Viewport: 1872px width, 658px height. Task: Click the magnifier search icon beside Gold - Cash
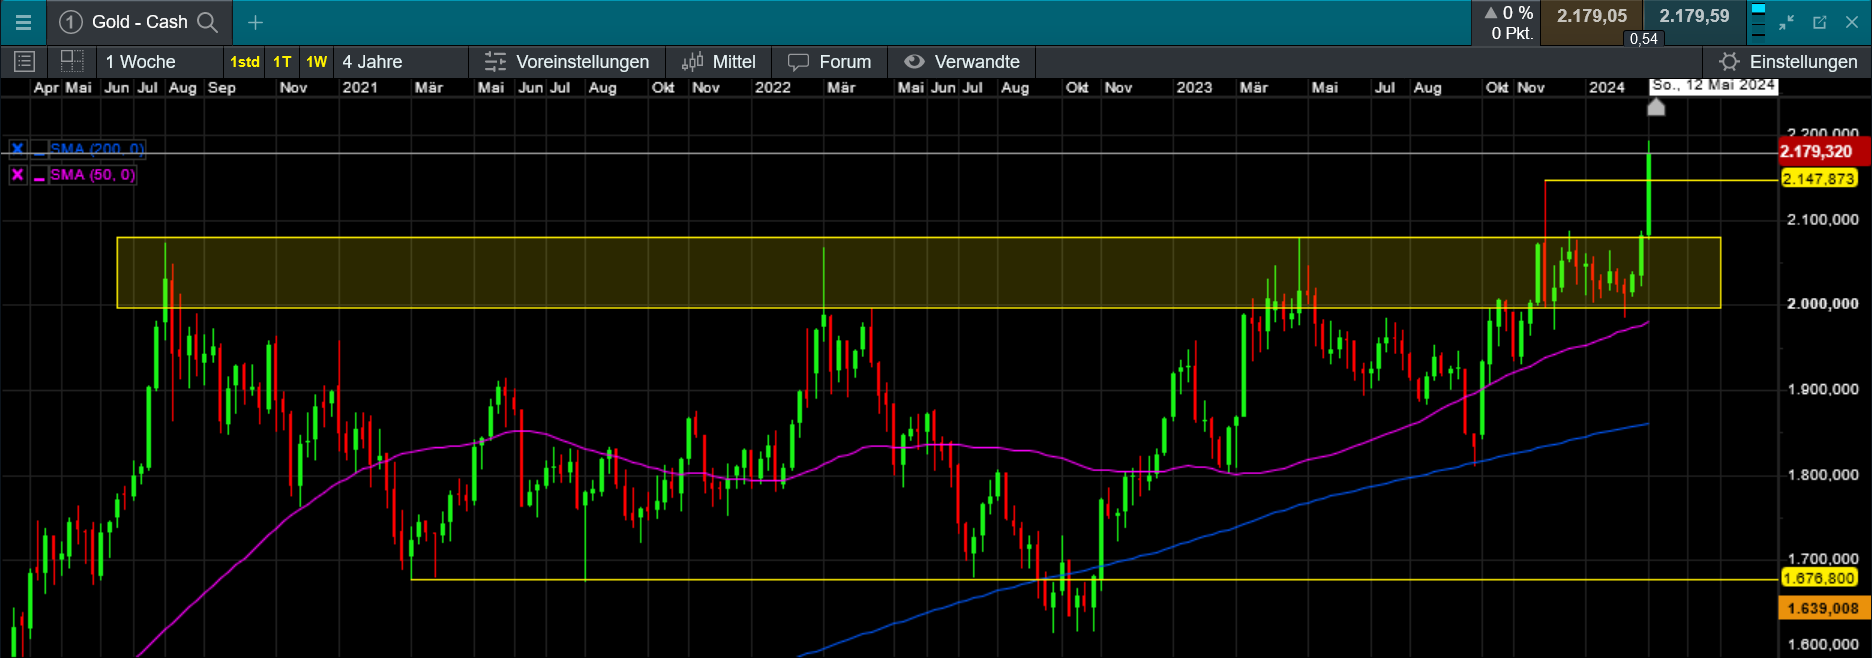(207, 22)
